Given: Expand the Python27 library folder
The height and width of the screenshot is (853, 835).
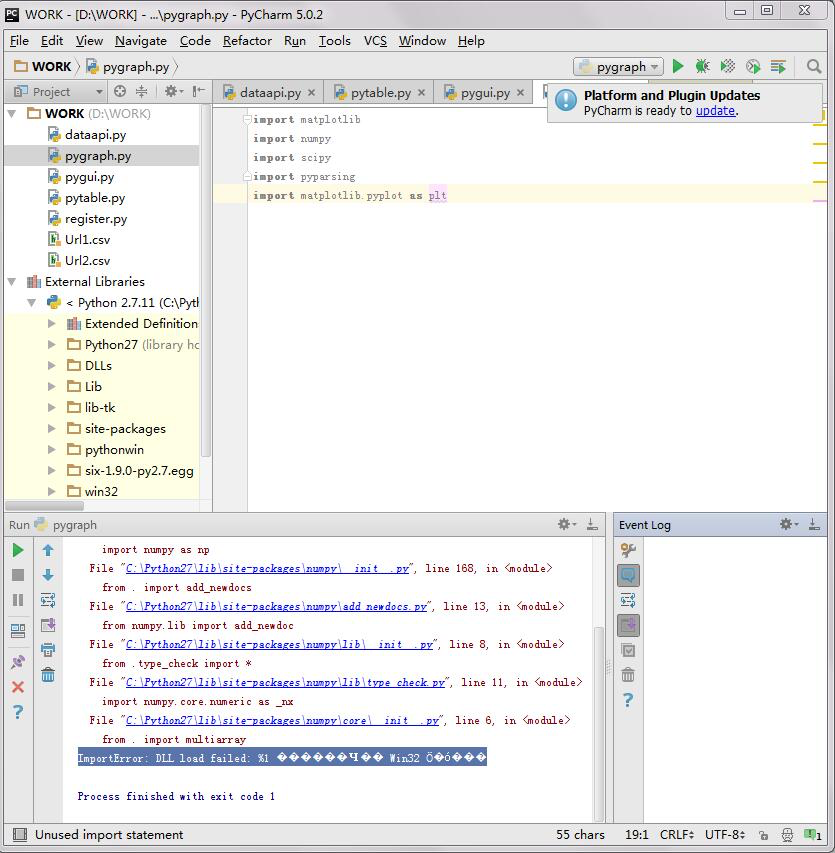Looking at the screenshot, I should tap(52, 344).
